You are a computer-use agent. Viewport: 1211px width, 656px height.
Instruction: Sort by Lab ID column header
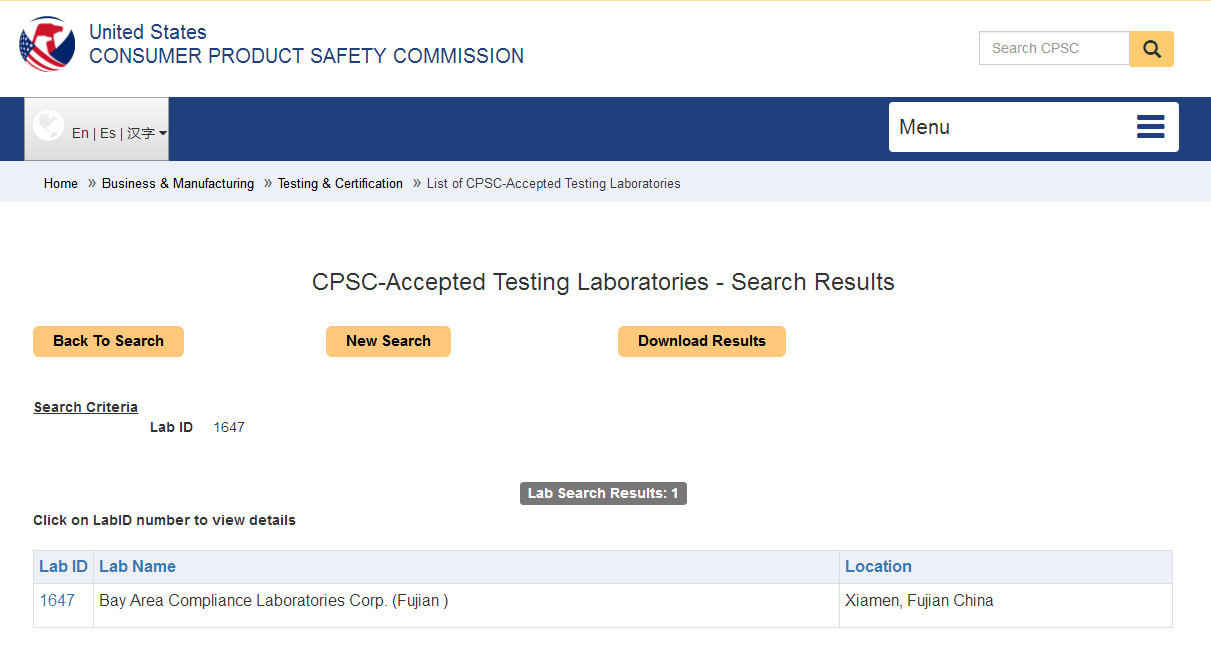point(63,567)
